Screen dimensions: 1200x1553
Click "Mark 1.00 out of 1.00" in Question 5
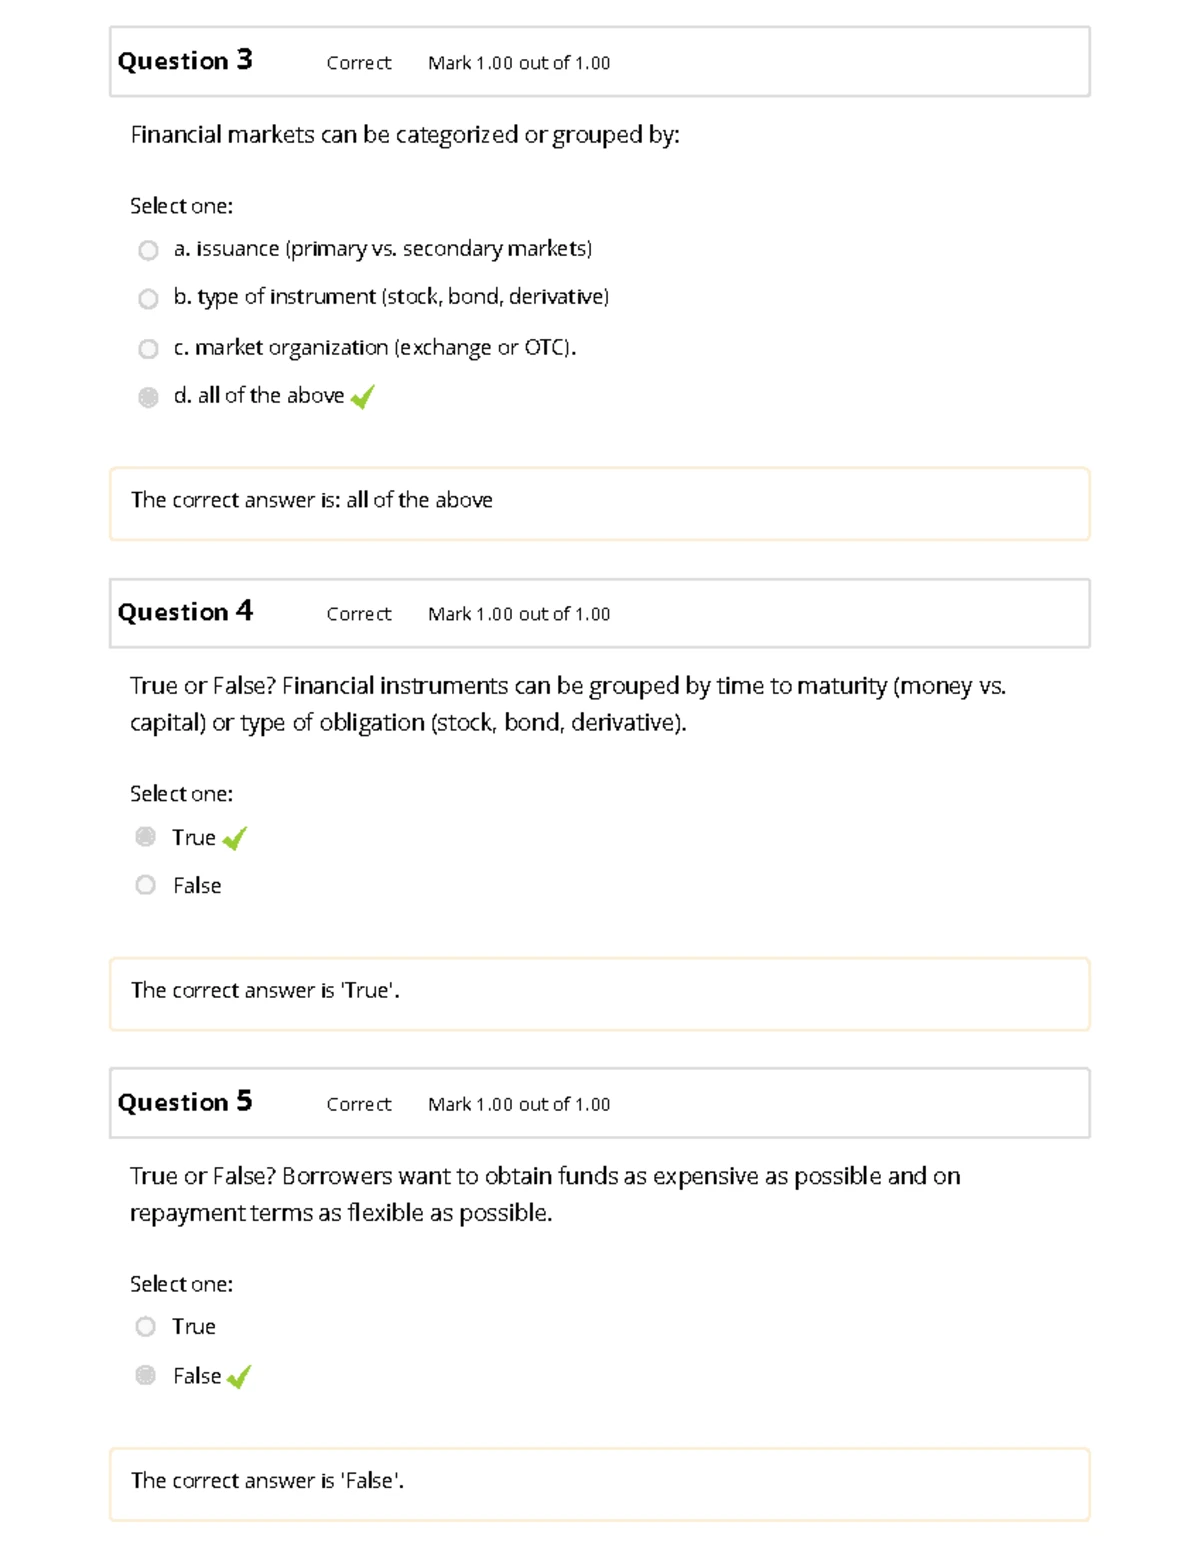pos(519,1104)
